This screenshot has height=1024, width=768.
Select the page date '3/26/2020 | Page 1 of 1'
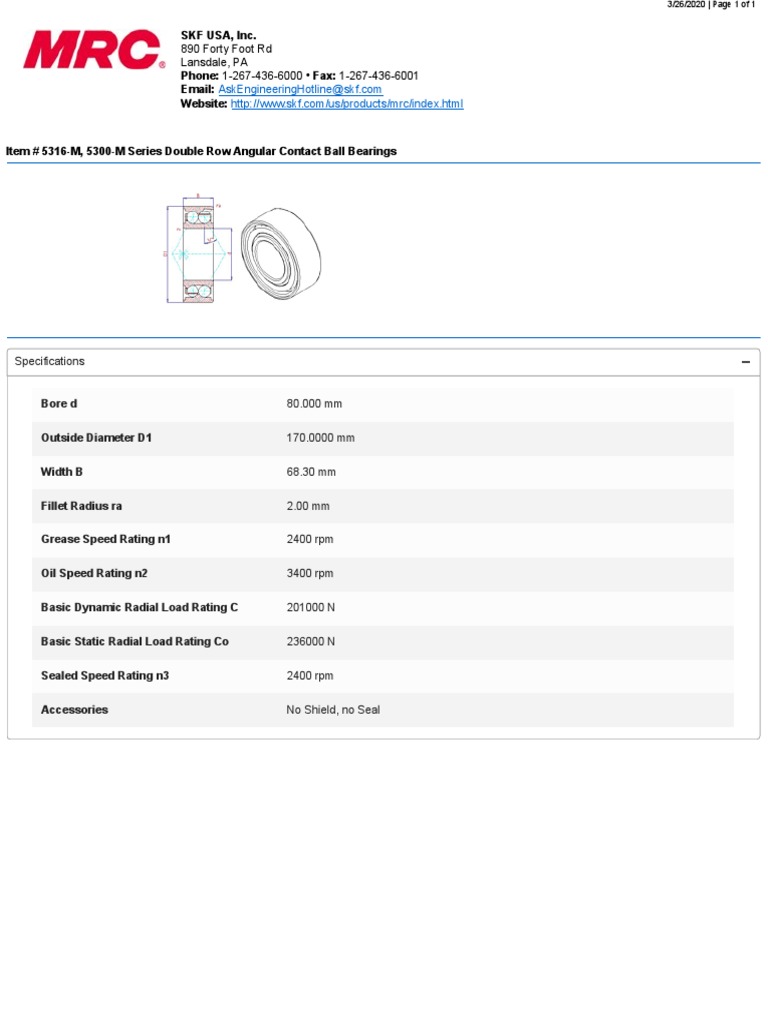click(711, 5)
